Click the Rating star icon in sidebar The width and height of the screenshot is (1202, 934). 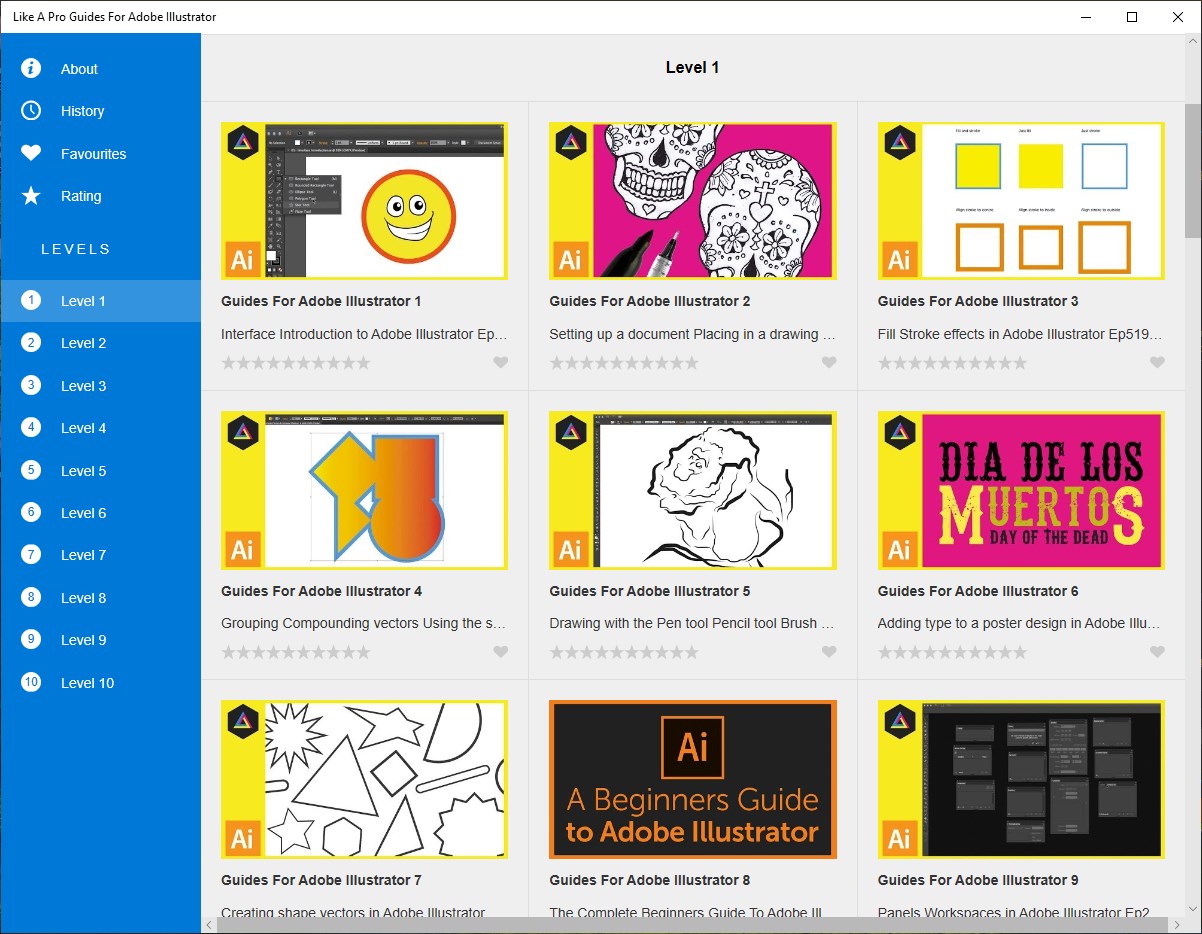[x=31, y=196]
